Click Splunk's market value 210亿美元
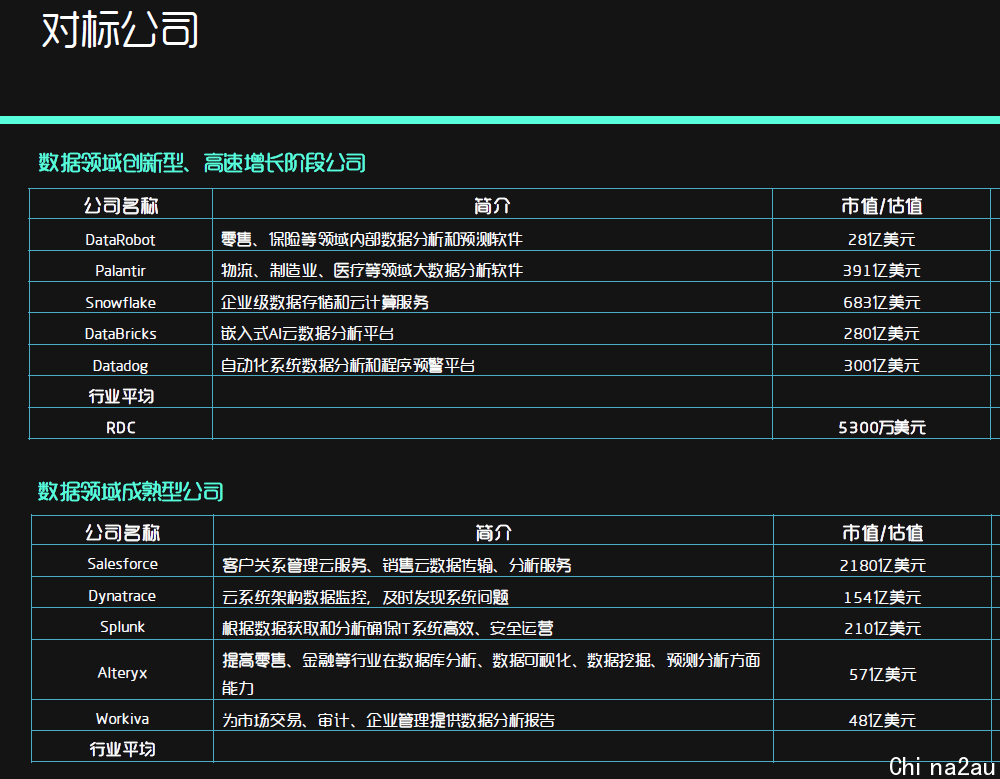The image size is (1000, 779). (x=883, y=628)
